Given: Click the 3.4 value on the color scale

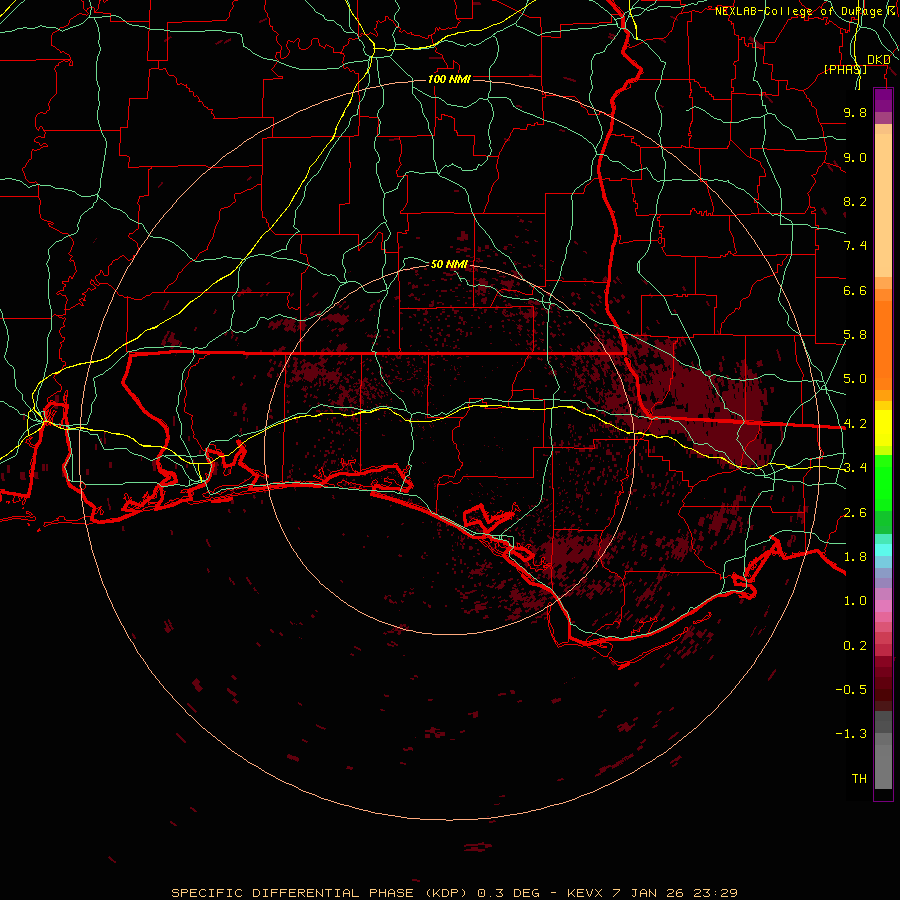Looking at the screenshot, I should coord(855,468).
